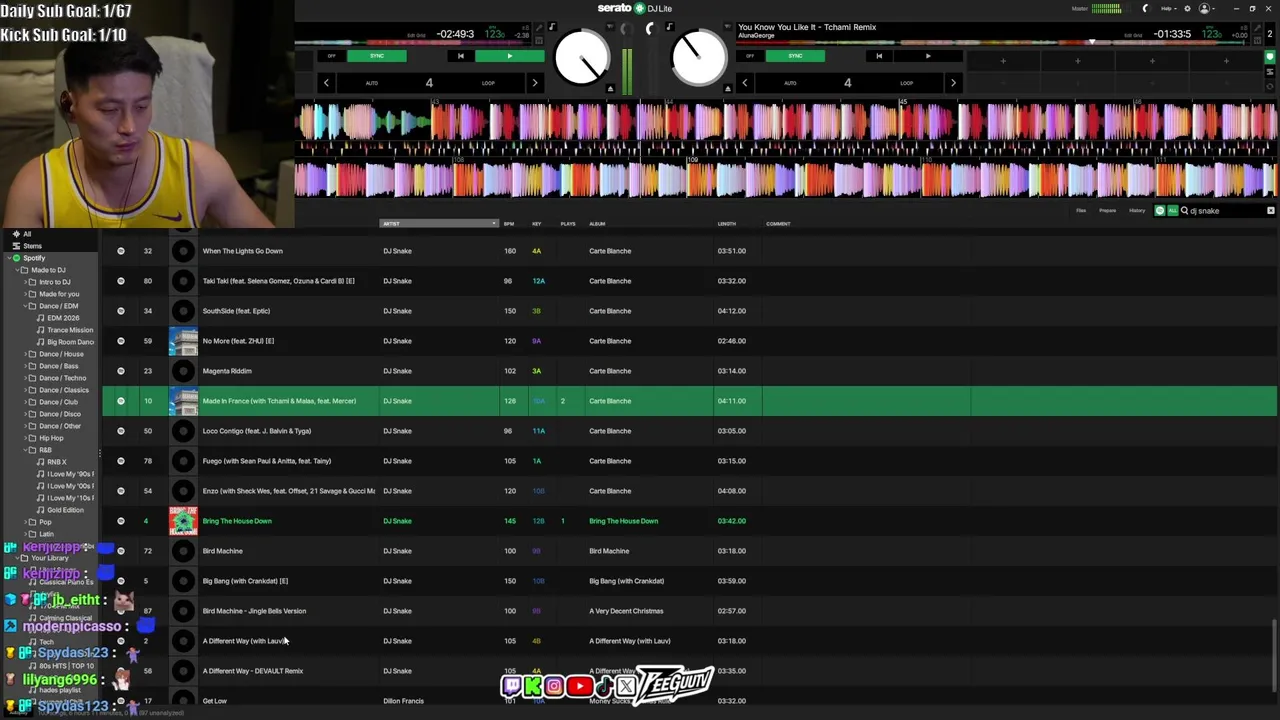Click the green shield icon at right edge

(1270, 58)
